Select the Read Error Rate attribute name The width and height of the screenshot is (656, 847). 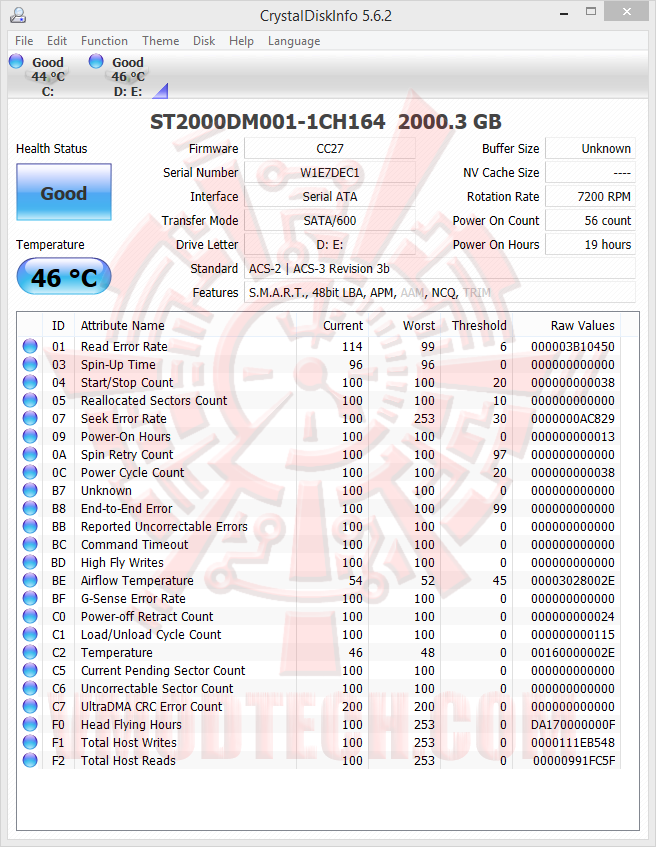click(124, 347)
